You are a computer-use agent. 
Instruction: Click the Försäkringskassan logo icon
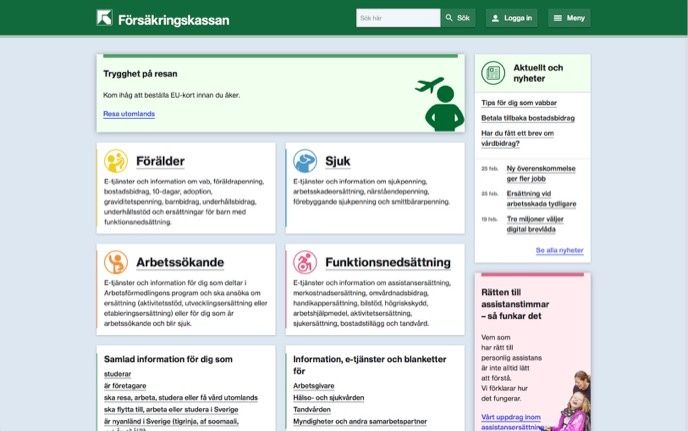pos(105,18)
